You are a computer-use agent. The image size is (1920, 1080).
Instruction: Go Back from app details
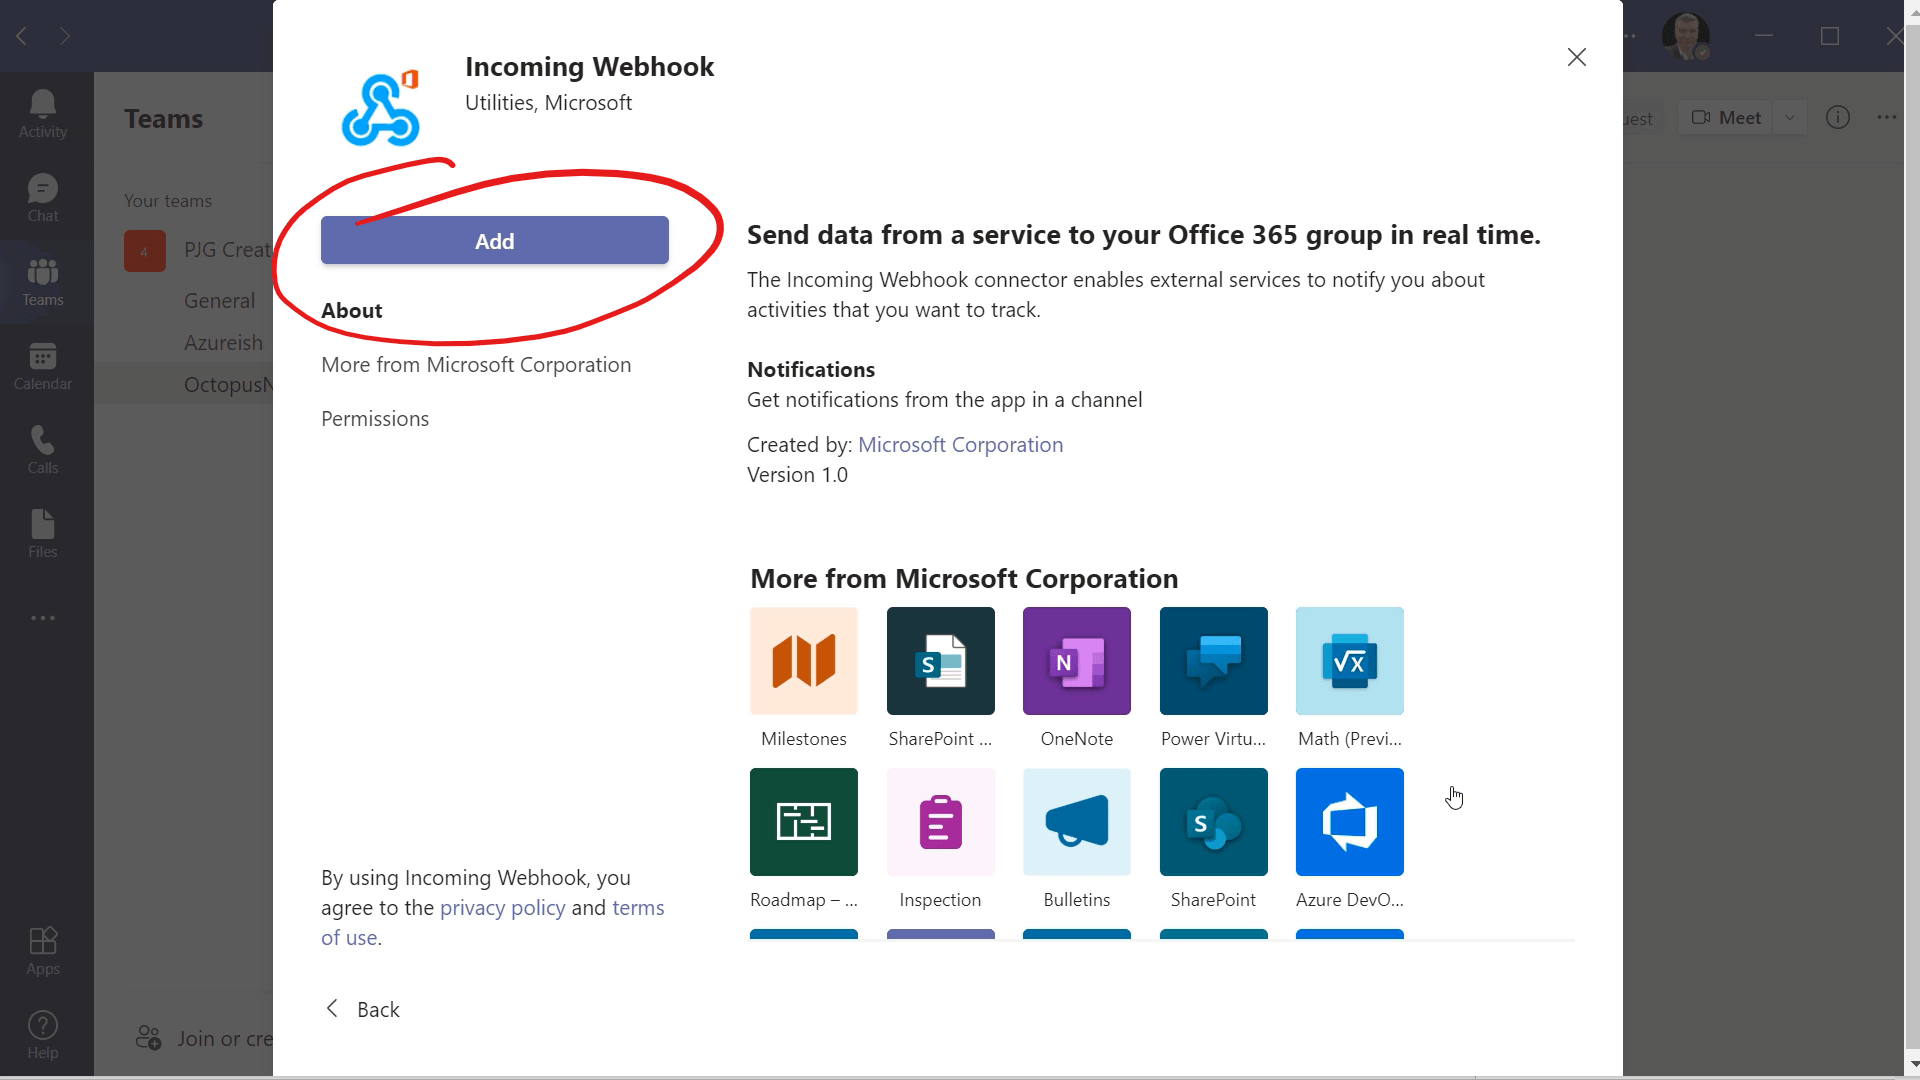click(363, 1009)
